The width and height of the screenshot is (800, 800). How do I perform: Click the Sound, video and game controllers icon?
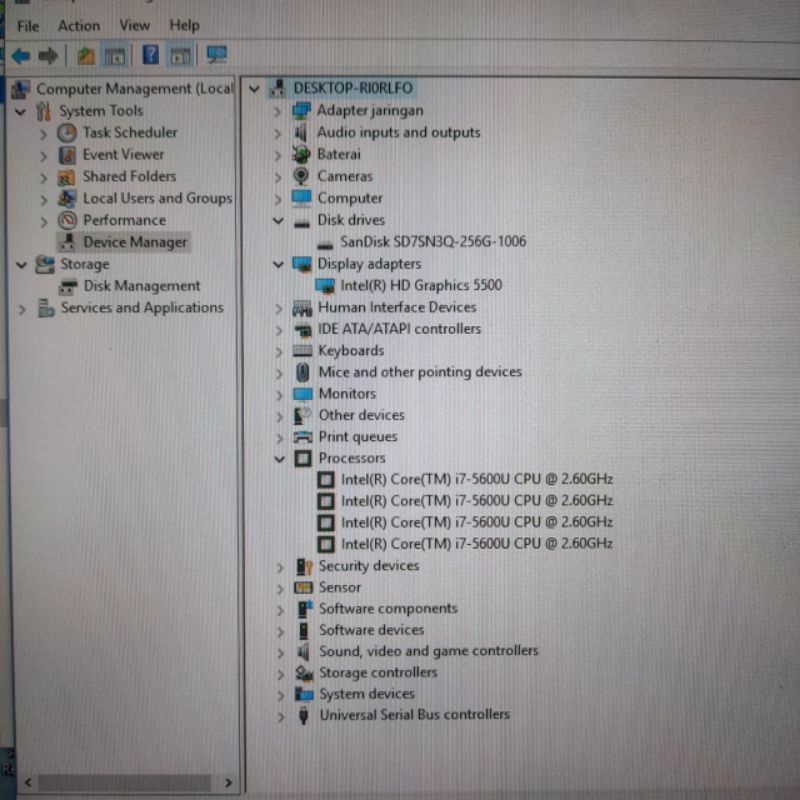click(x=303, y=652)
